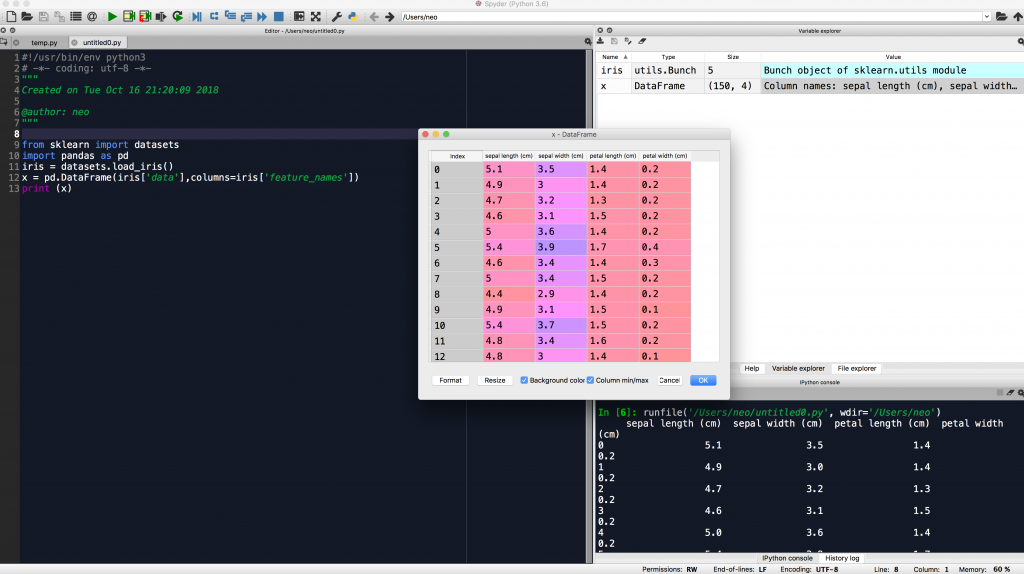Open the Help pane tab

tap(752, 368)
